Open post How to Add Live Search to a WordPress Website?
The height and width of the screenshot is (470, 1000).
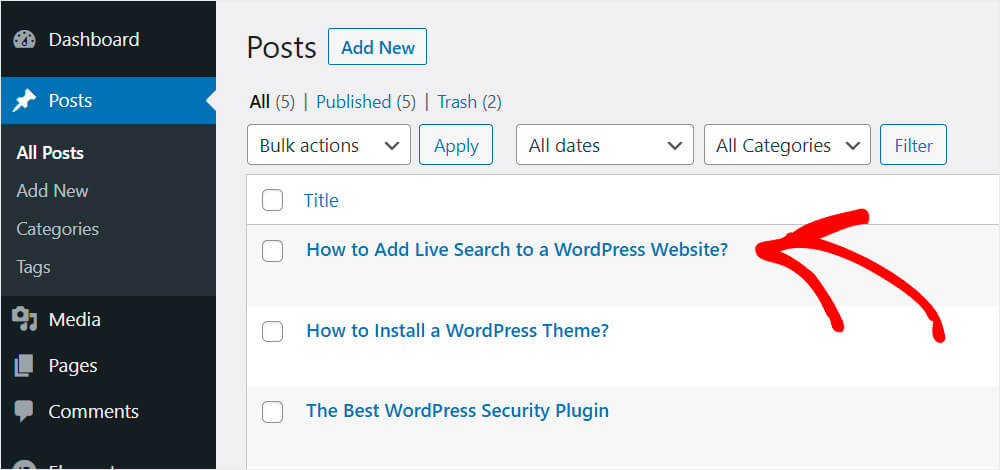[517, 249]
